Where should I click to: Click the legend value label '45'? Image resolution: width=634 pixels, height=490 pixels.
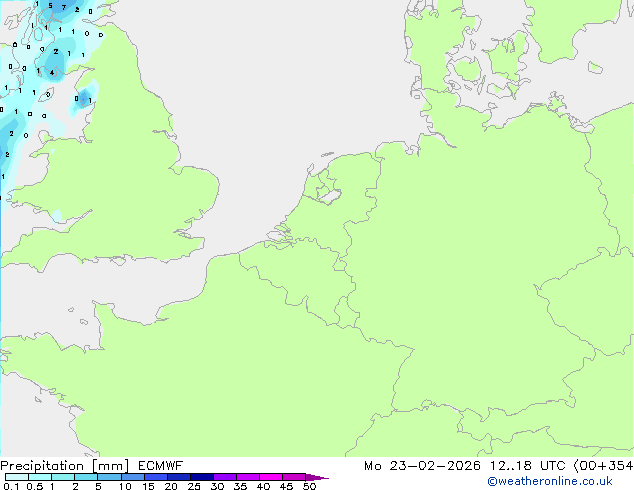pos(286,486)
